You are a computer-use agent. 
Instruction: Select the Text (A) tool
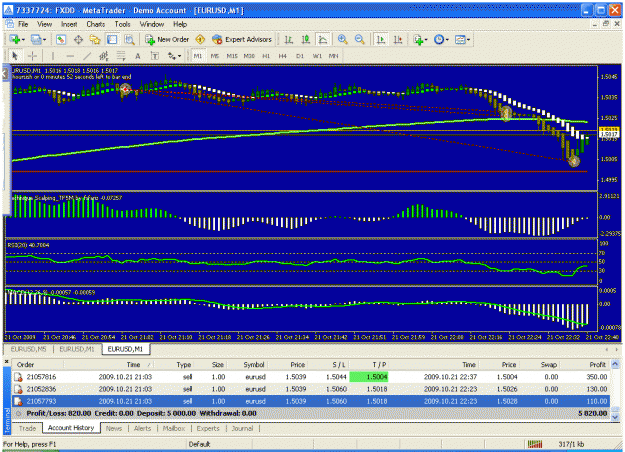pos(138,56)
